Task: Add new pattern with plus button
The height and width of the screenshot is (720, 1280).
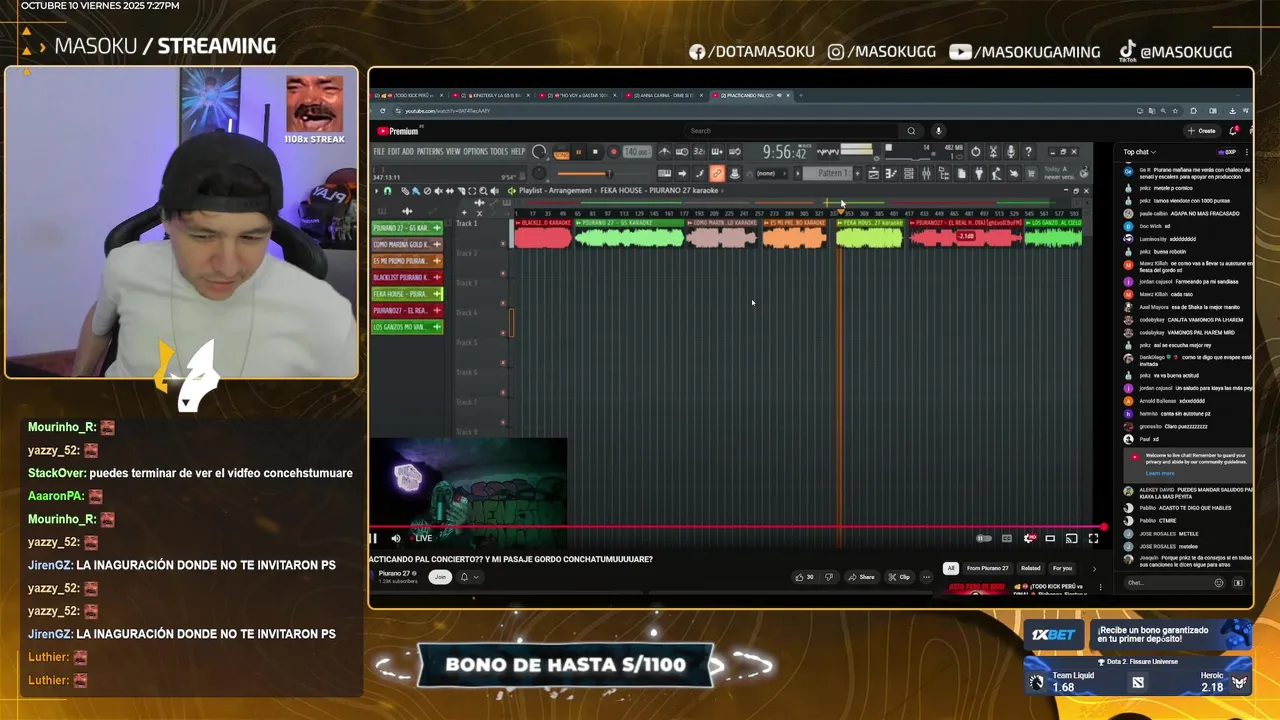Action: [x=857, y=174]
